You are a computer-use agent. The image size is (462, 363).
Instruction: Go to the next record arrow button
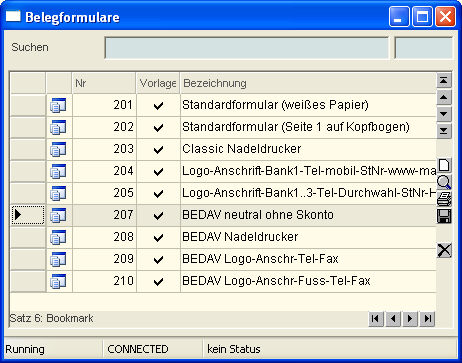410,319
